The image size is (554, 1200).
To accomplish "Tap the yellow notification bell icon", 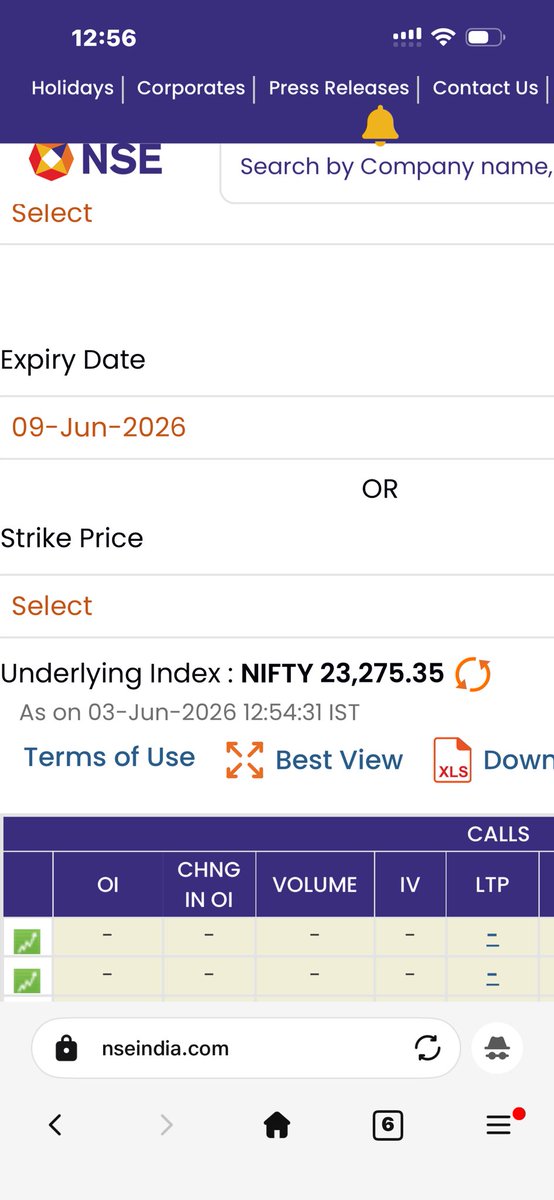I will pos(379,126).
